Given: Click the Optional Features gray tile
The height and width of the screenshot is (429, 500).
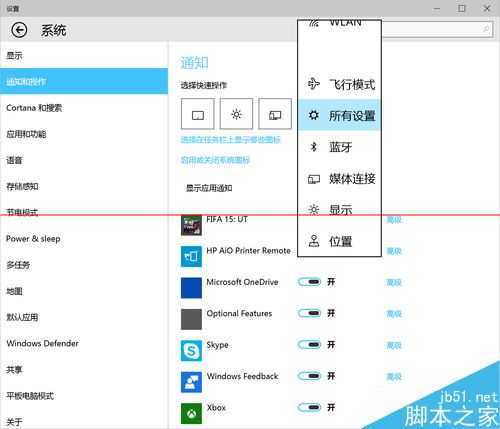Looking at the screenshot, I should click(x=191, y=319).
